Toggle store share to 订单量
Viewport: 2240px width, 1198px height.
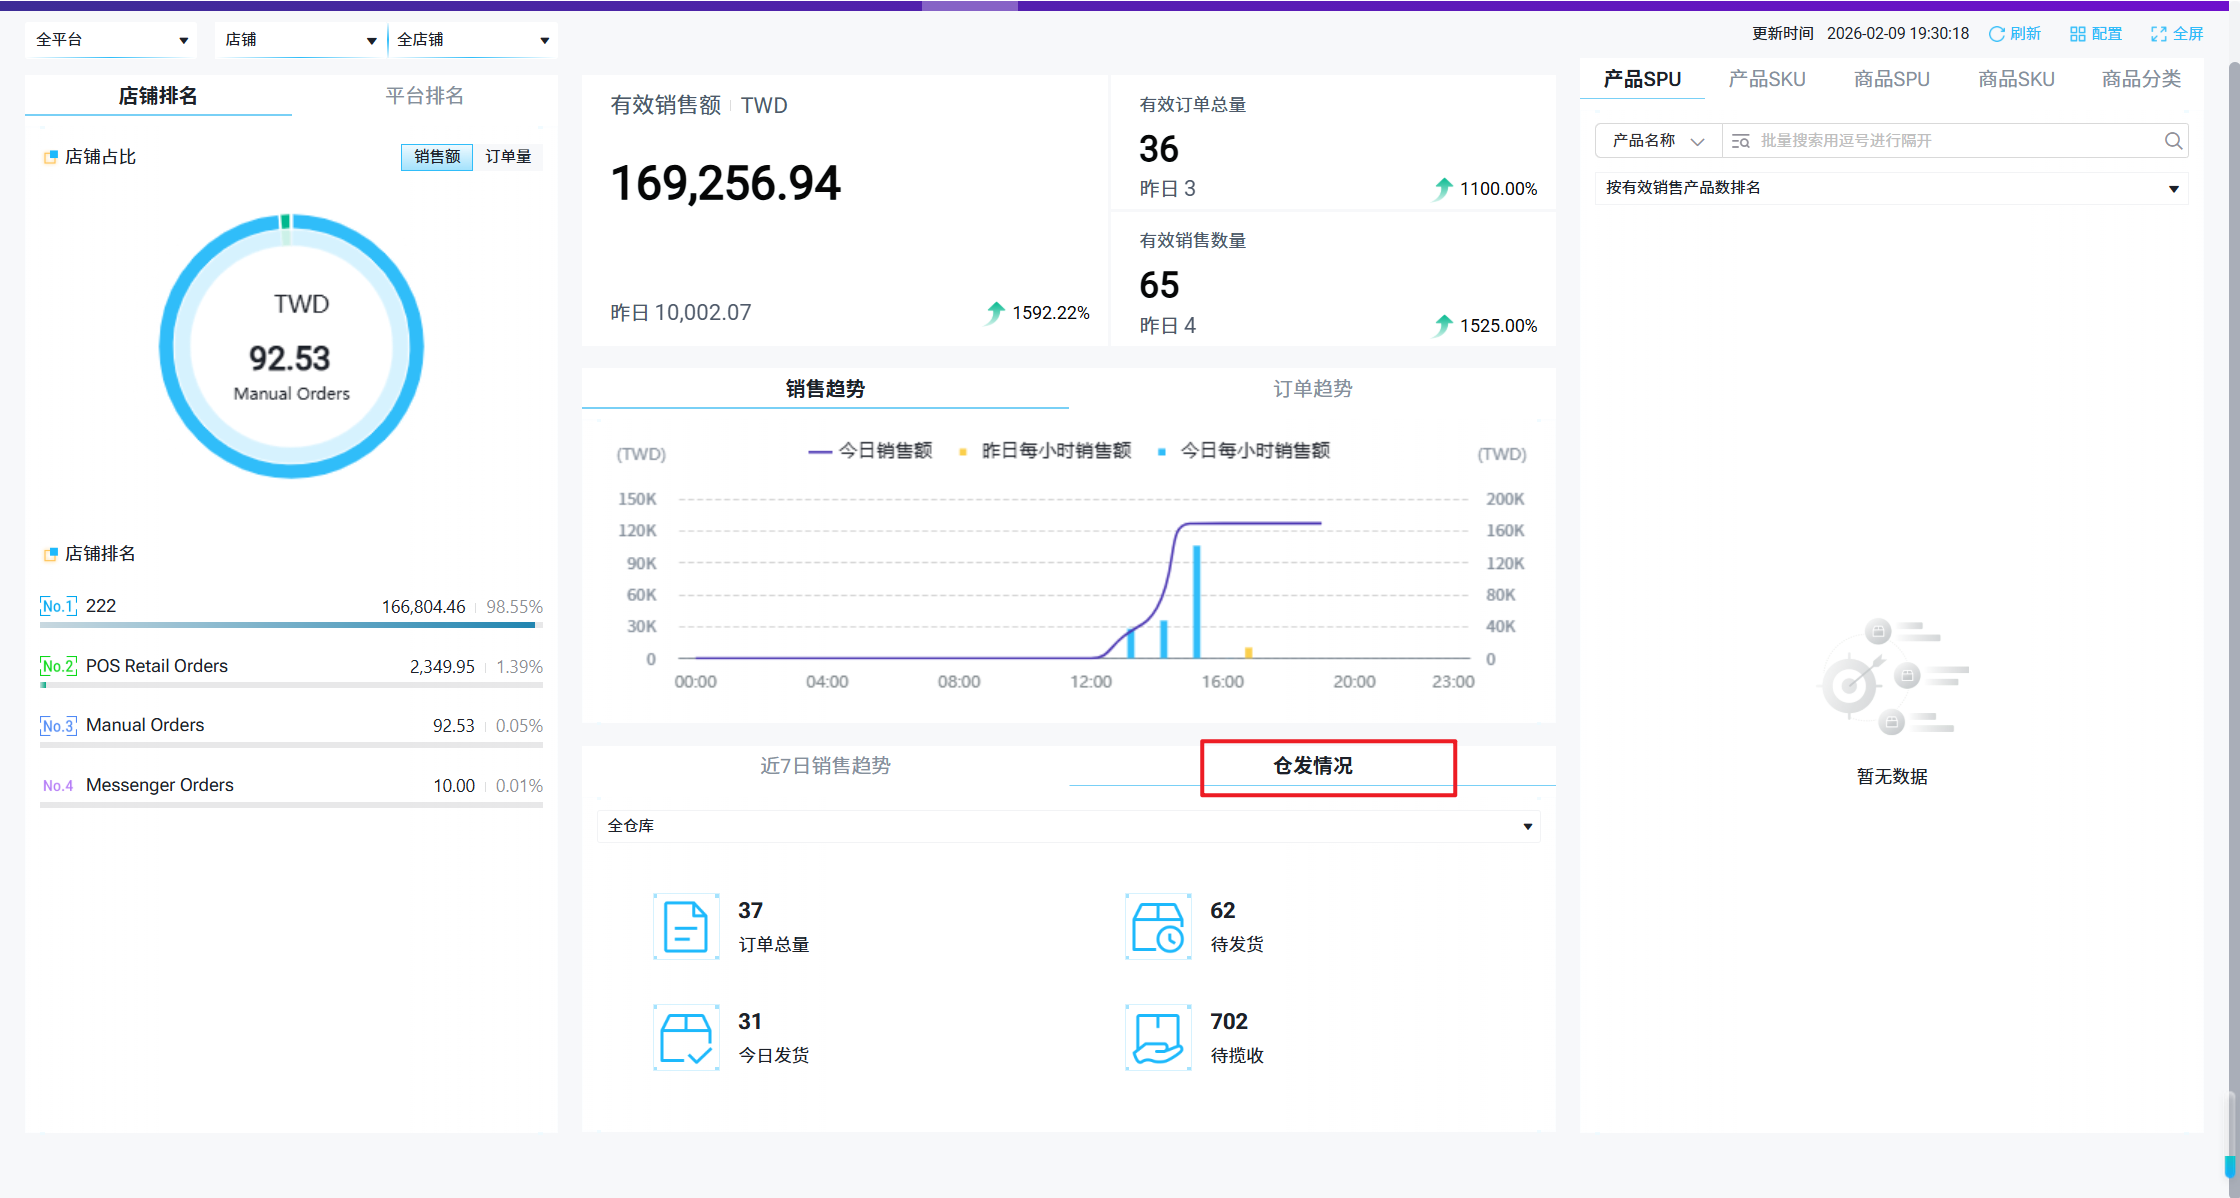point(508,157)
